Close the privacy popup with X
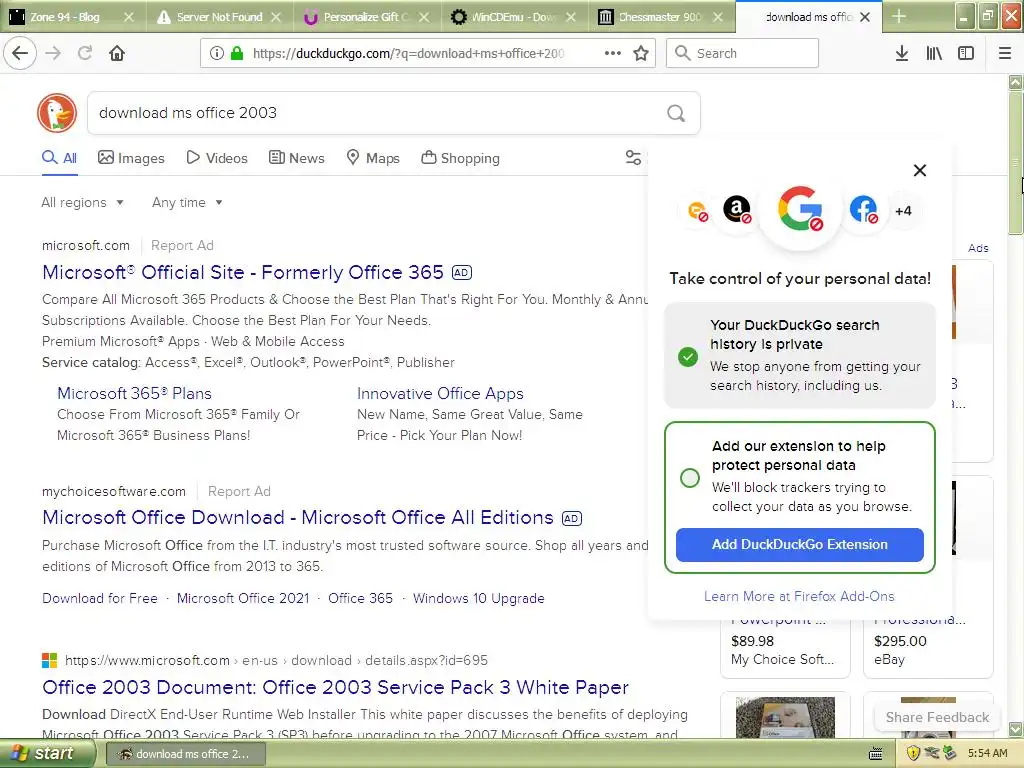The image size is (1024, 768). [920, 170]
